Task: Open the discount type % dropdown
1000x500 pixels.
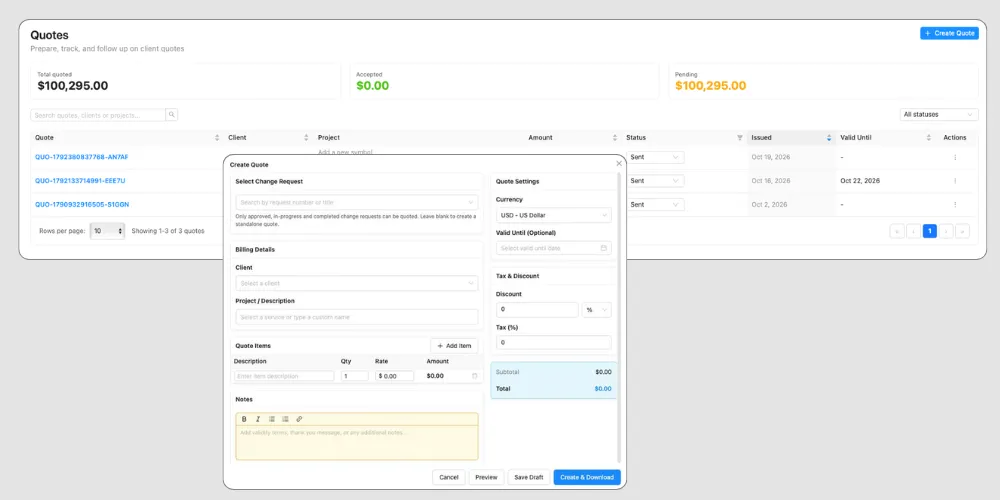Action: pos(596,309)
